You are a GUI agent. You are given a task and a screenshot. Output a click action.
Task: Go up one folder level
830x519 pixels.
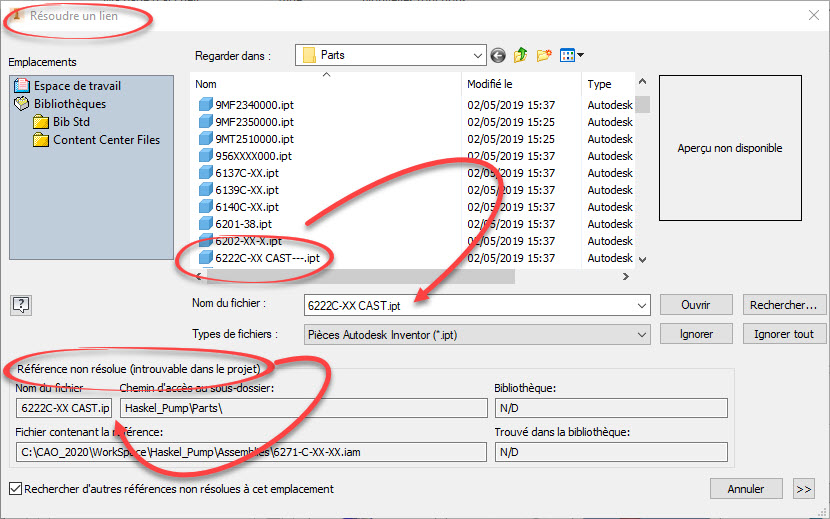[x=521, y=55]
